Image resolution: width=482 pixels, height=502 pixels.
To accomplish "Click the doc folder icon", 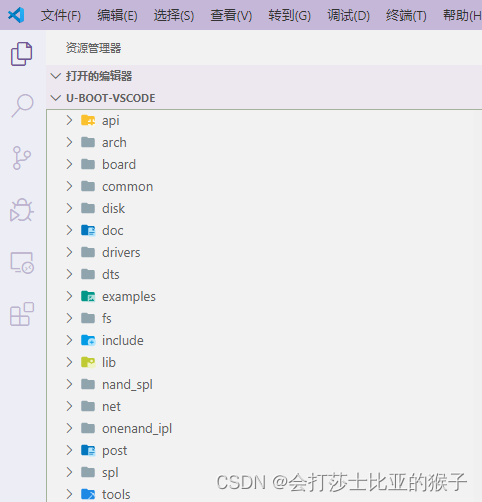I will click(88, 230).
